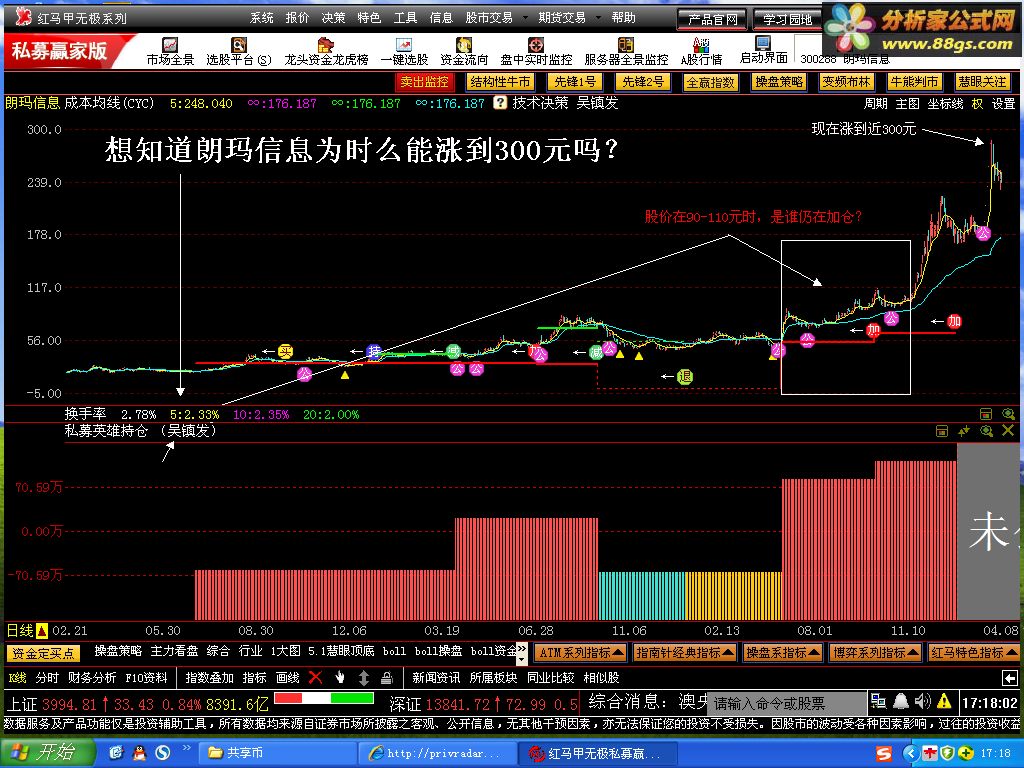The width and height of the screenshot is (1024, 768).
Task: Switch to the Internet Explorer privradar taskbar window
Action: click(x=437, y=753)
